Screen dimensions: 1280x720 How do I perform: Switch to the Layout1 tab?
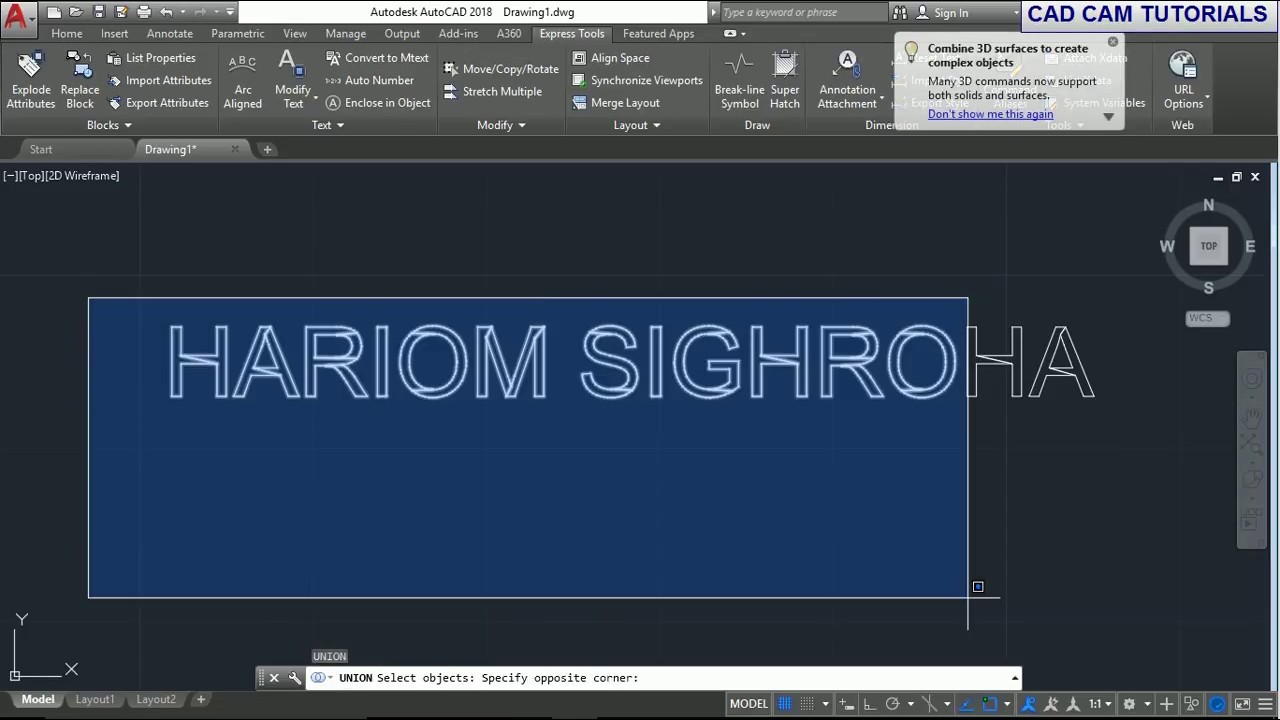click(95, 700)
